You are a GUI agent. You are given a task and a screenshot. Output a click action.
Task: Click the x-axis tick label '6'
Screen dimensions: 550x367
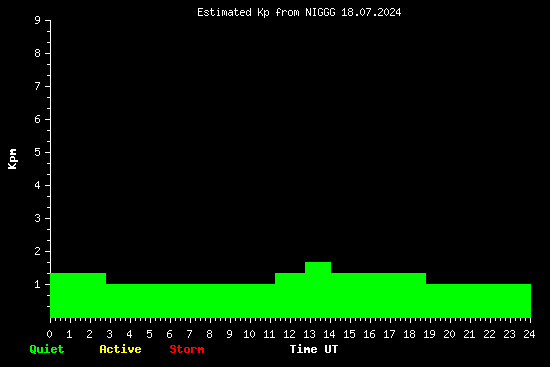169,334
